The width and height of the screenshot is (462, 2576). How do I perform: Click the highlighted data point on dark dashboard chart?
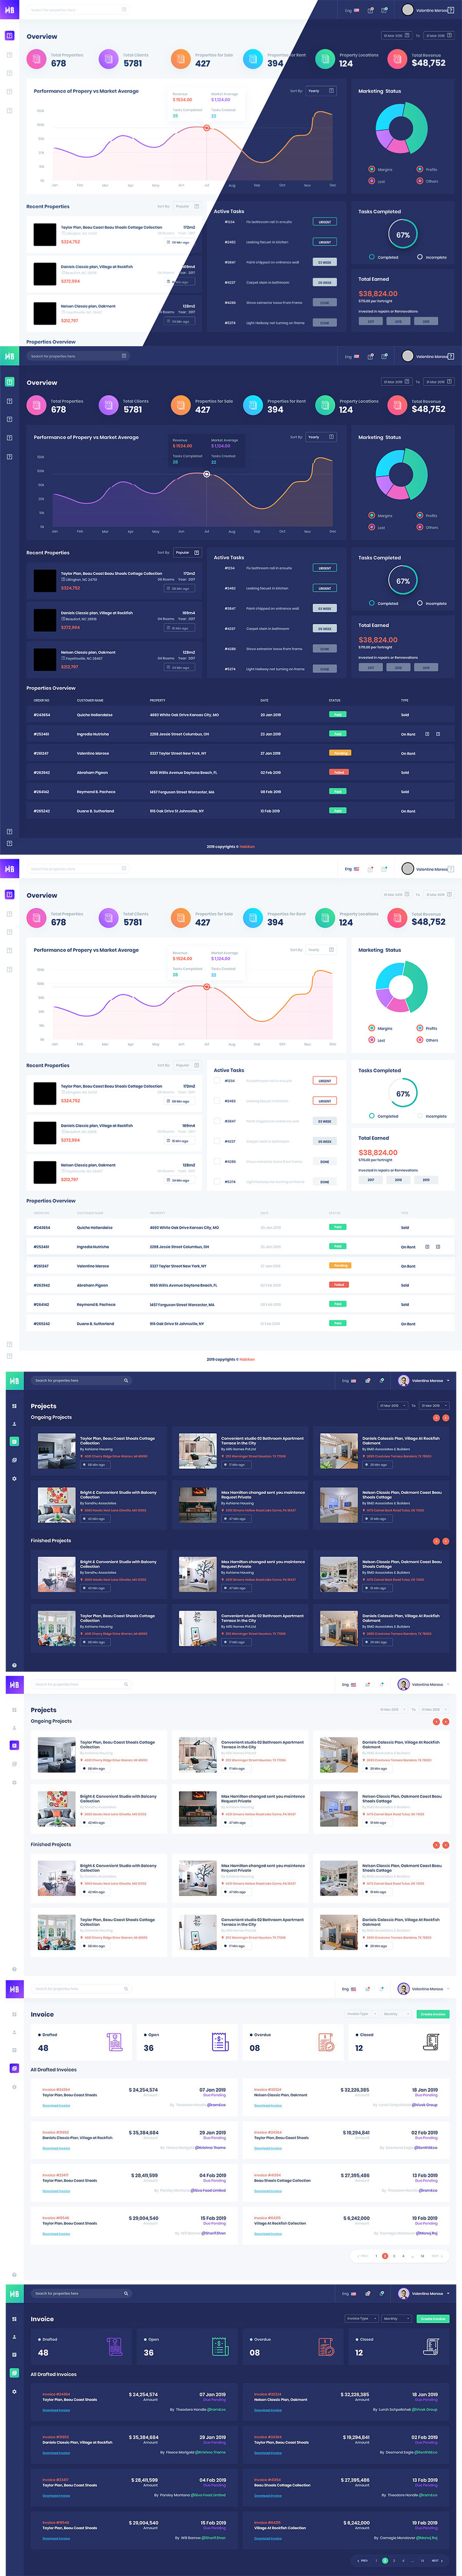[x=207, y=474]
